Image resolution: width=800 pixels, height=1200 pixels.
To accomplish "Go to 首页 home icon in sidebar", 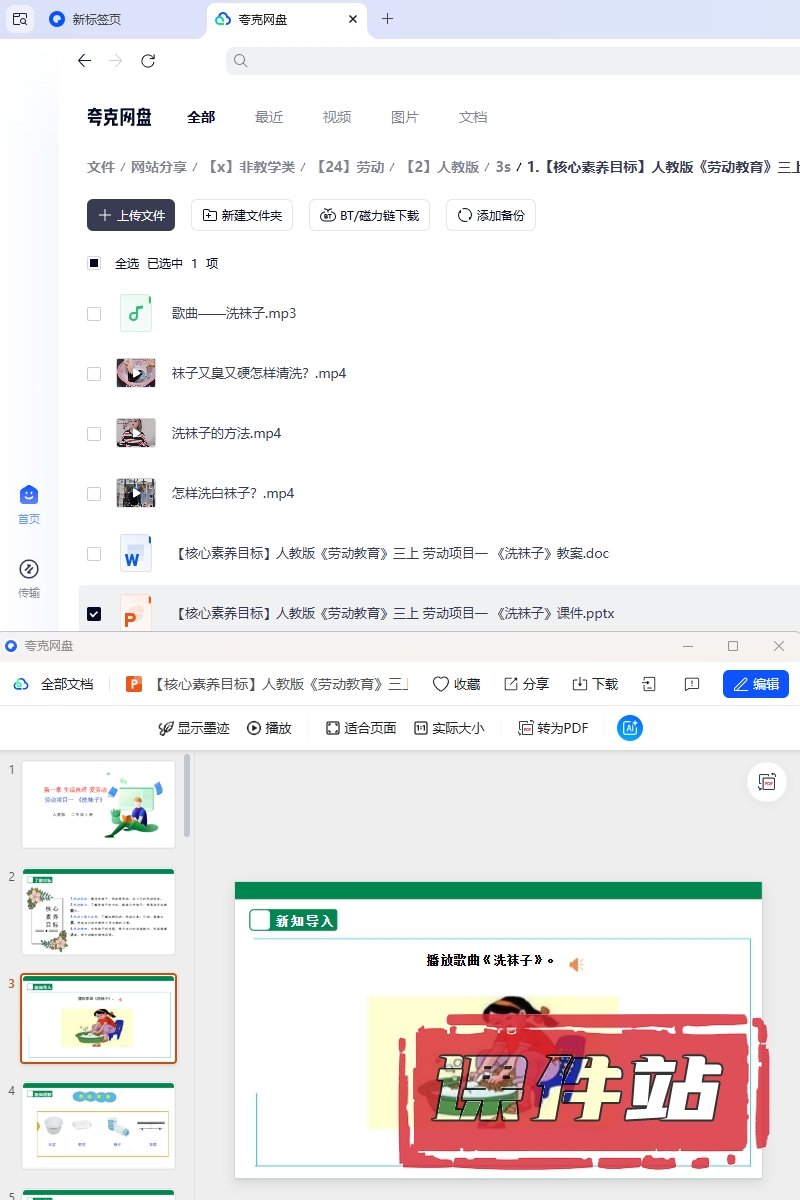I will pyautogui.click(x=29, y=503).
